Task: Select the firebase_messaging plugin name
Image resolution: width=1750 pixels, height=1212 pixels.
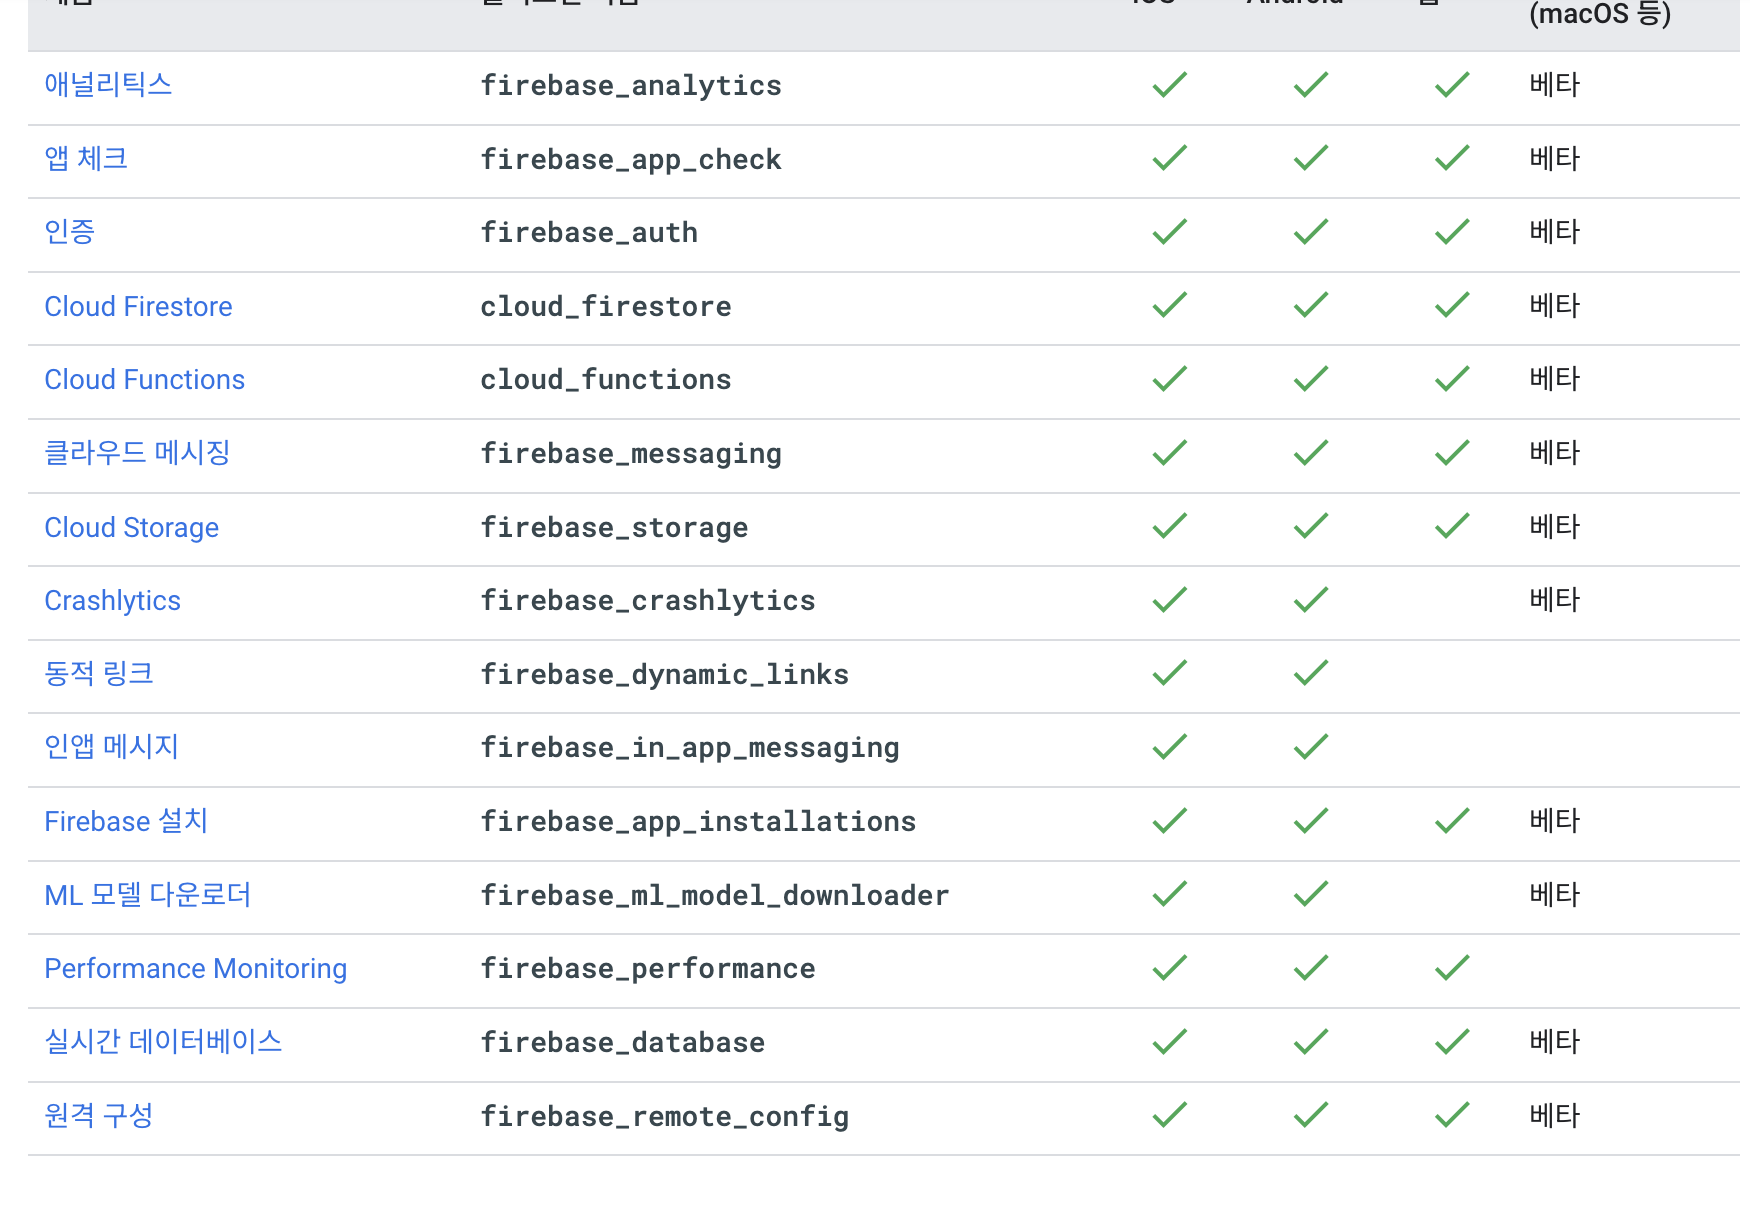Action: coord(631,454)
